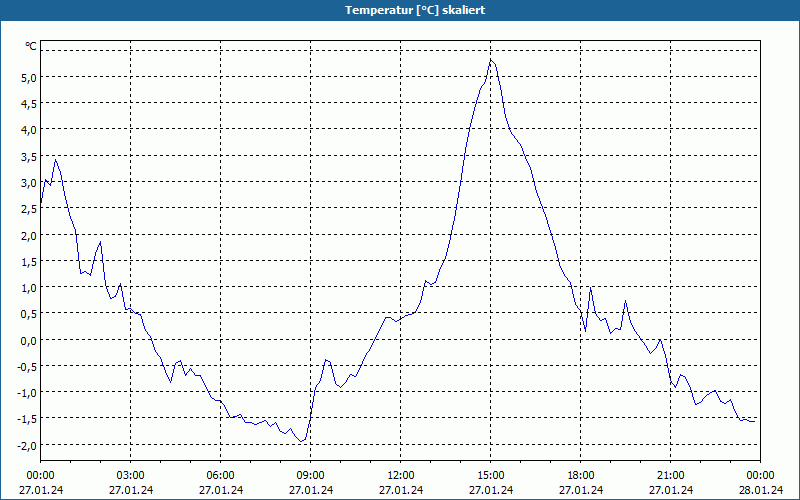Select the 09:00 time label
This screenshot has height=500, width=800.
click(311, 476)
